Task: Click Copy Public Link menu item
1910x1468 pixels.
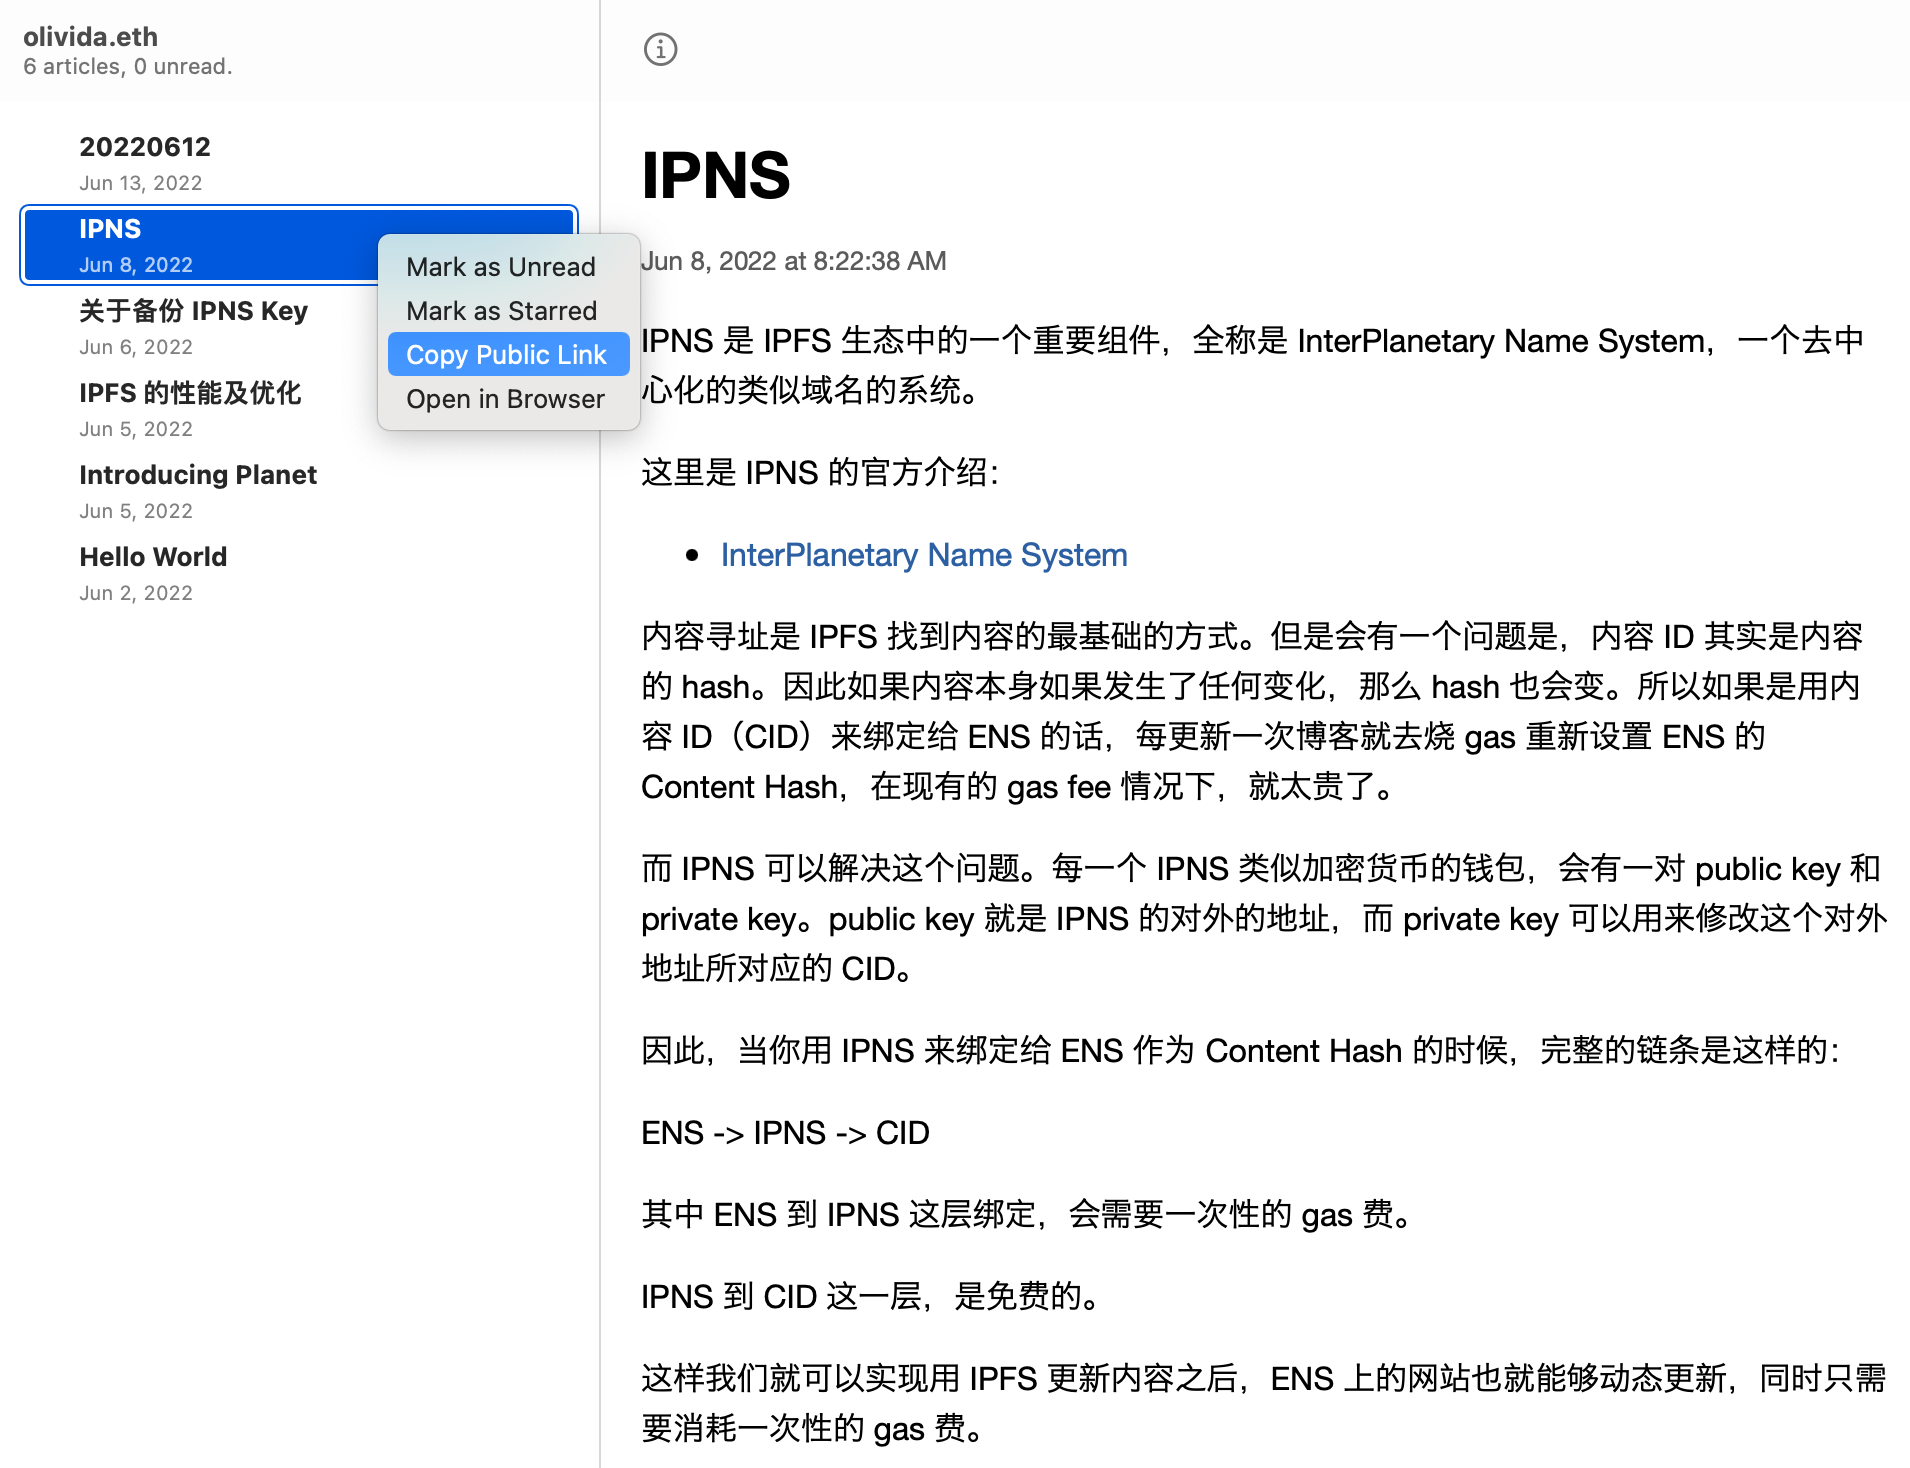Action: tap(507, 355)
